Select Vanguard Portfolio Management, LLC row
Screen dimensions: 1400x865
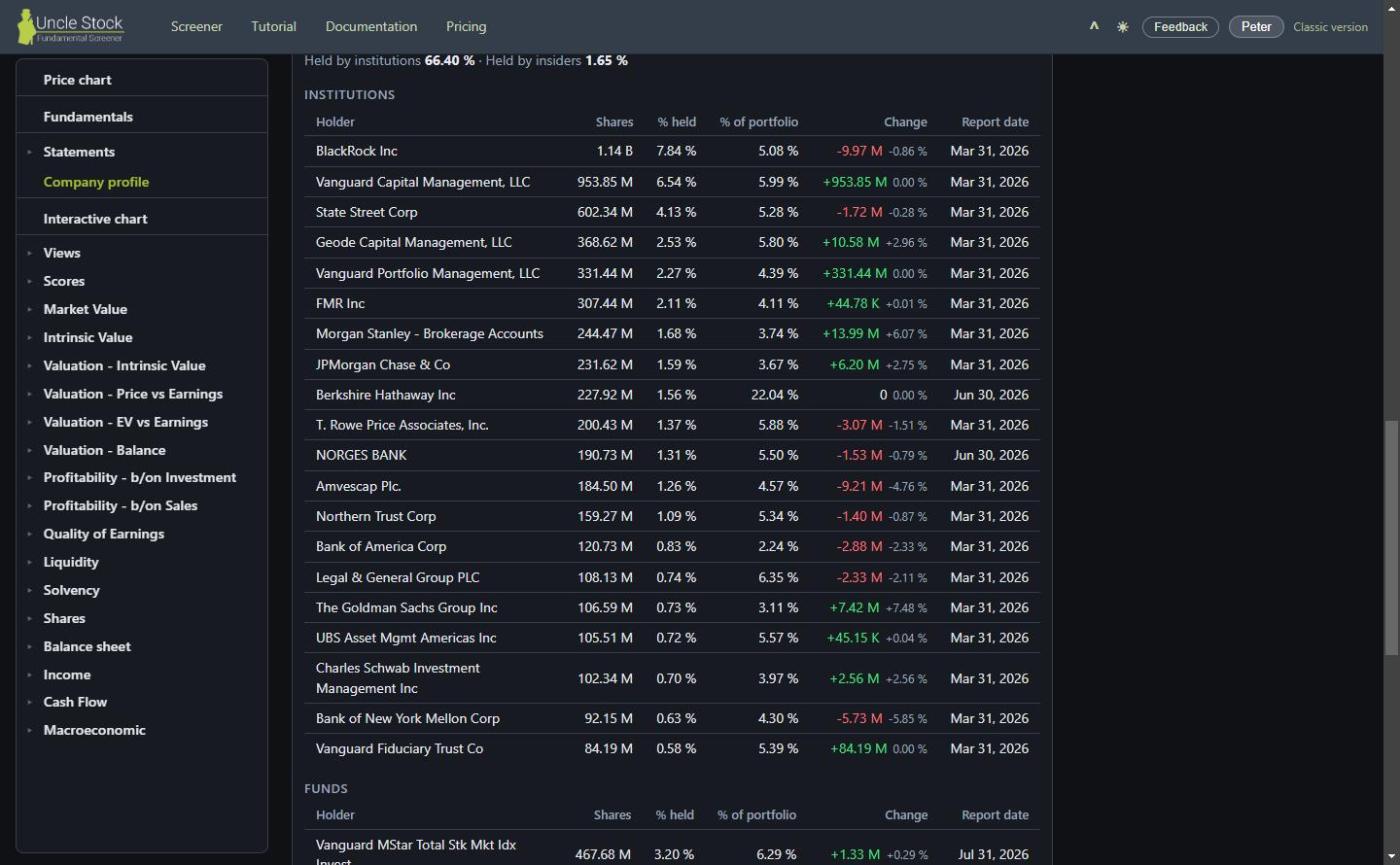672,273
